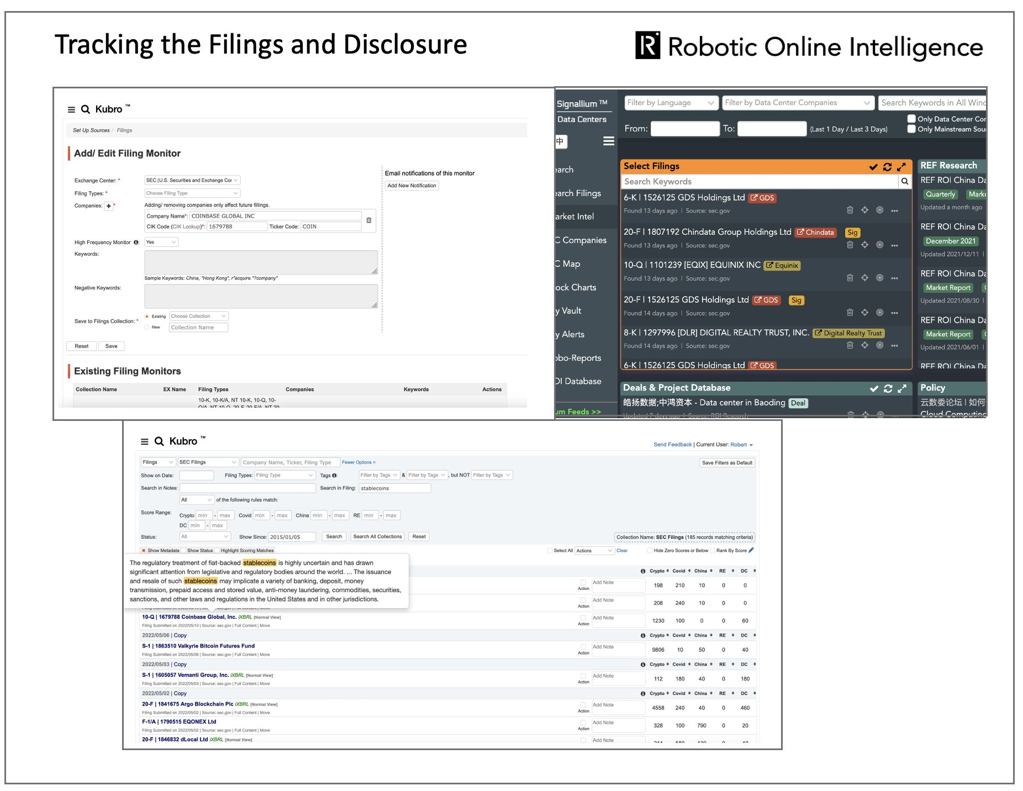Refresh the Select Filings panel

[x=888, y=166]
